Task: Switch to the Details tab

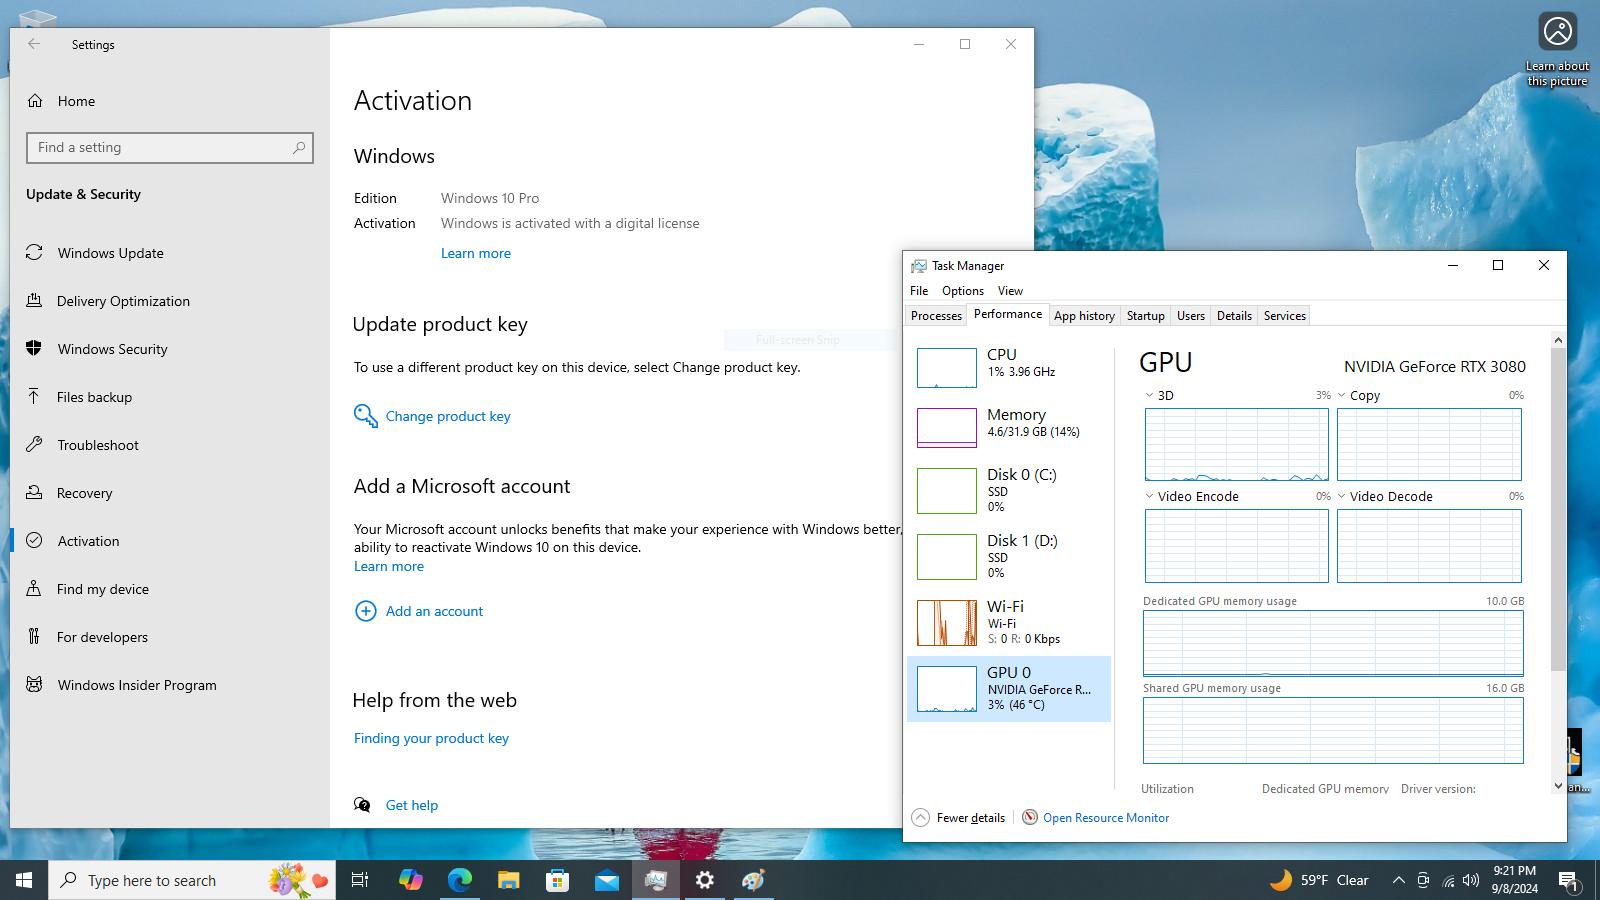Action: tap(1234, 316)
